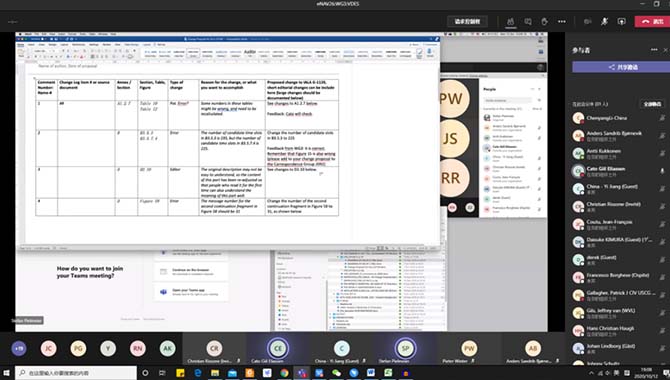Select Anders Sandvik AB video tile
The image size is (670, 380).
pyautogui.click(x=532, y=349)
